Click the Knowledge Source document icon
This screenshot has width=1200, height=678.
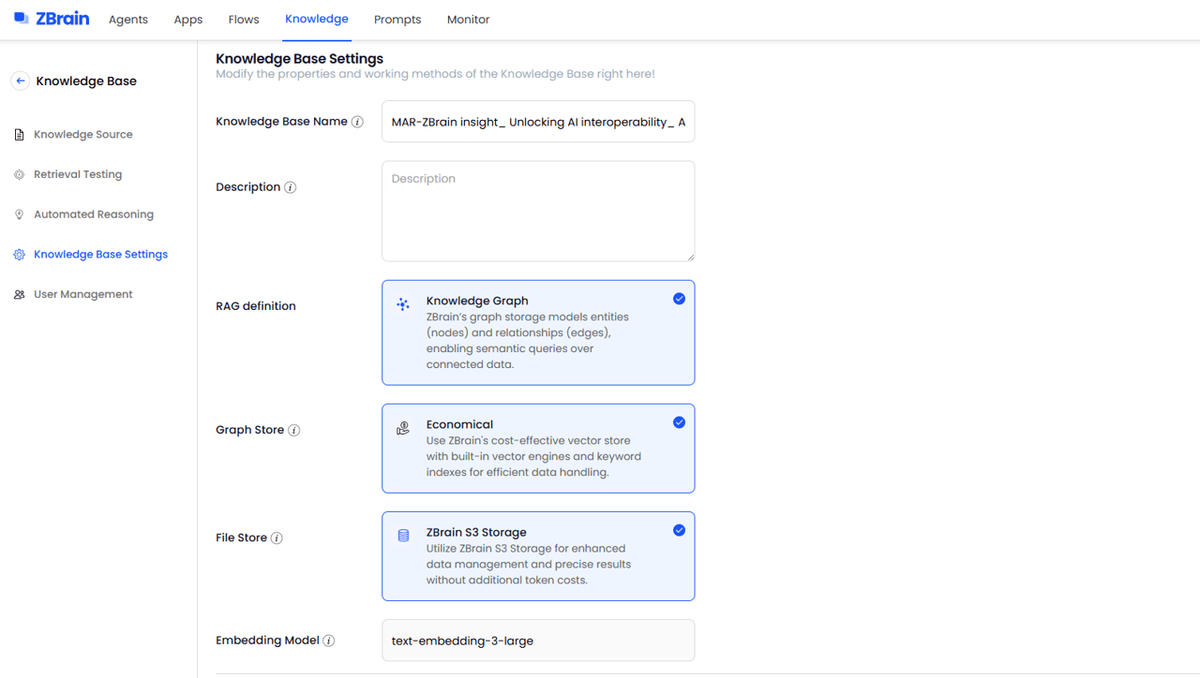pyautogui.click(x=19, y=135)
